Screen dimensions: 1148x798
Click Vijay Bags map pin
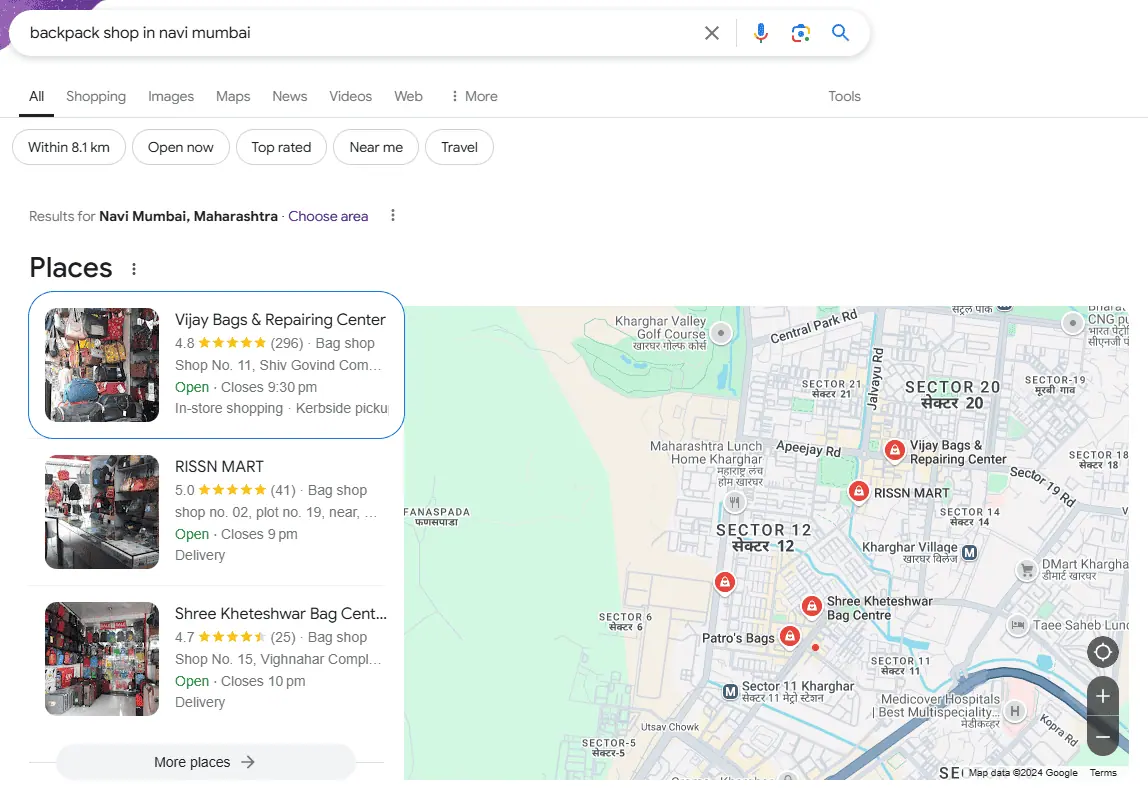click(894, 450)
